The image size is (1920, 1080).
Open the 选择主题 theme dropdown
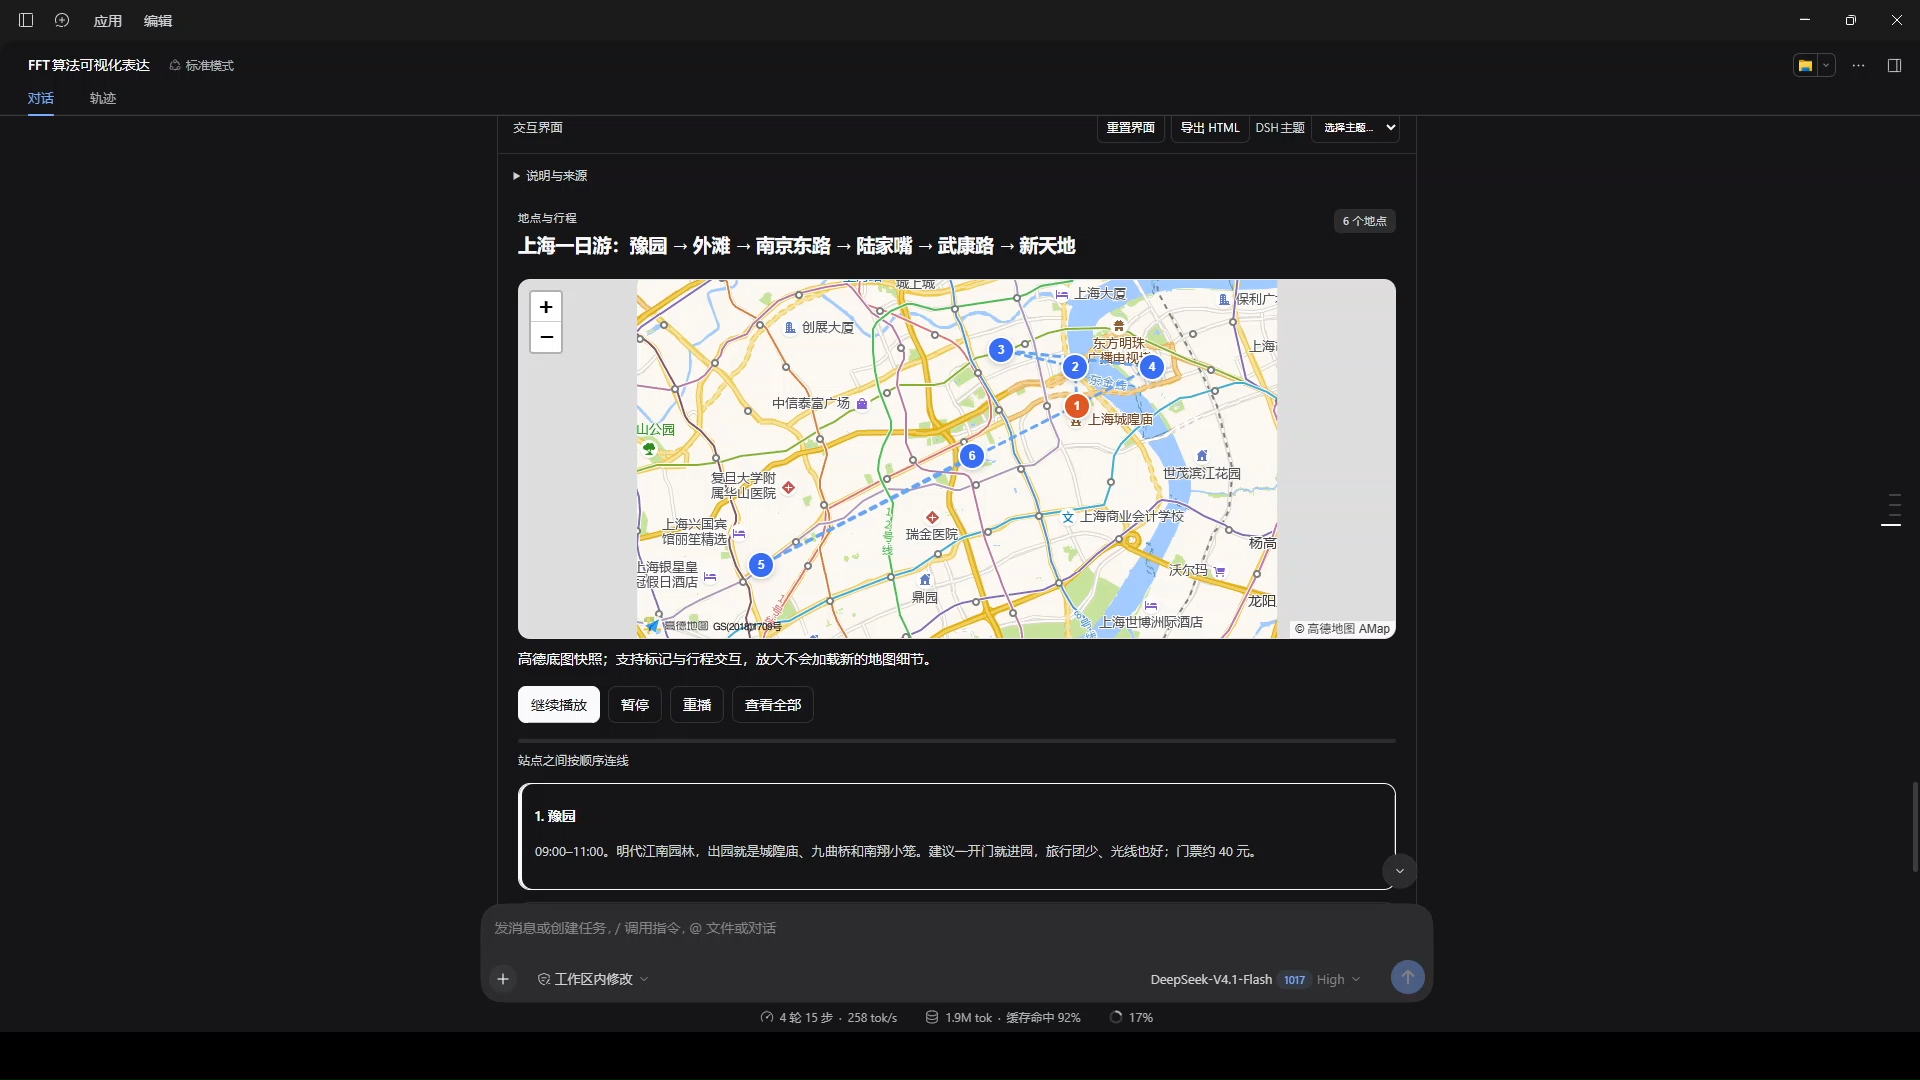[x=1355, y=128]
